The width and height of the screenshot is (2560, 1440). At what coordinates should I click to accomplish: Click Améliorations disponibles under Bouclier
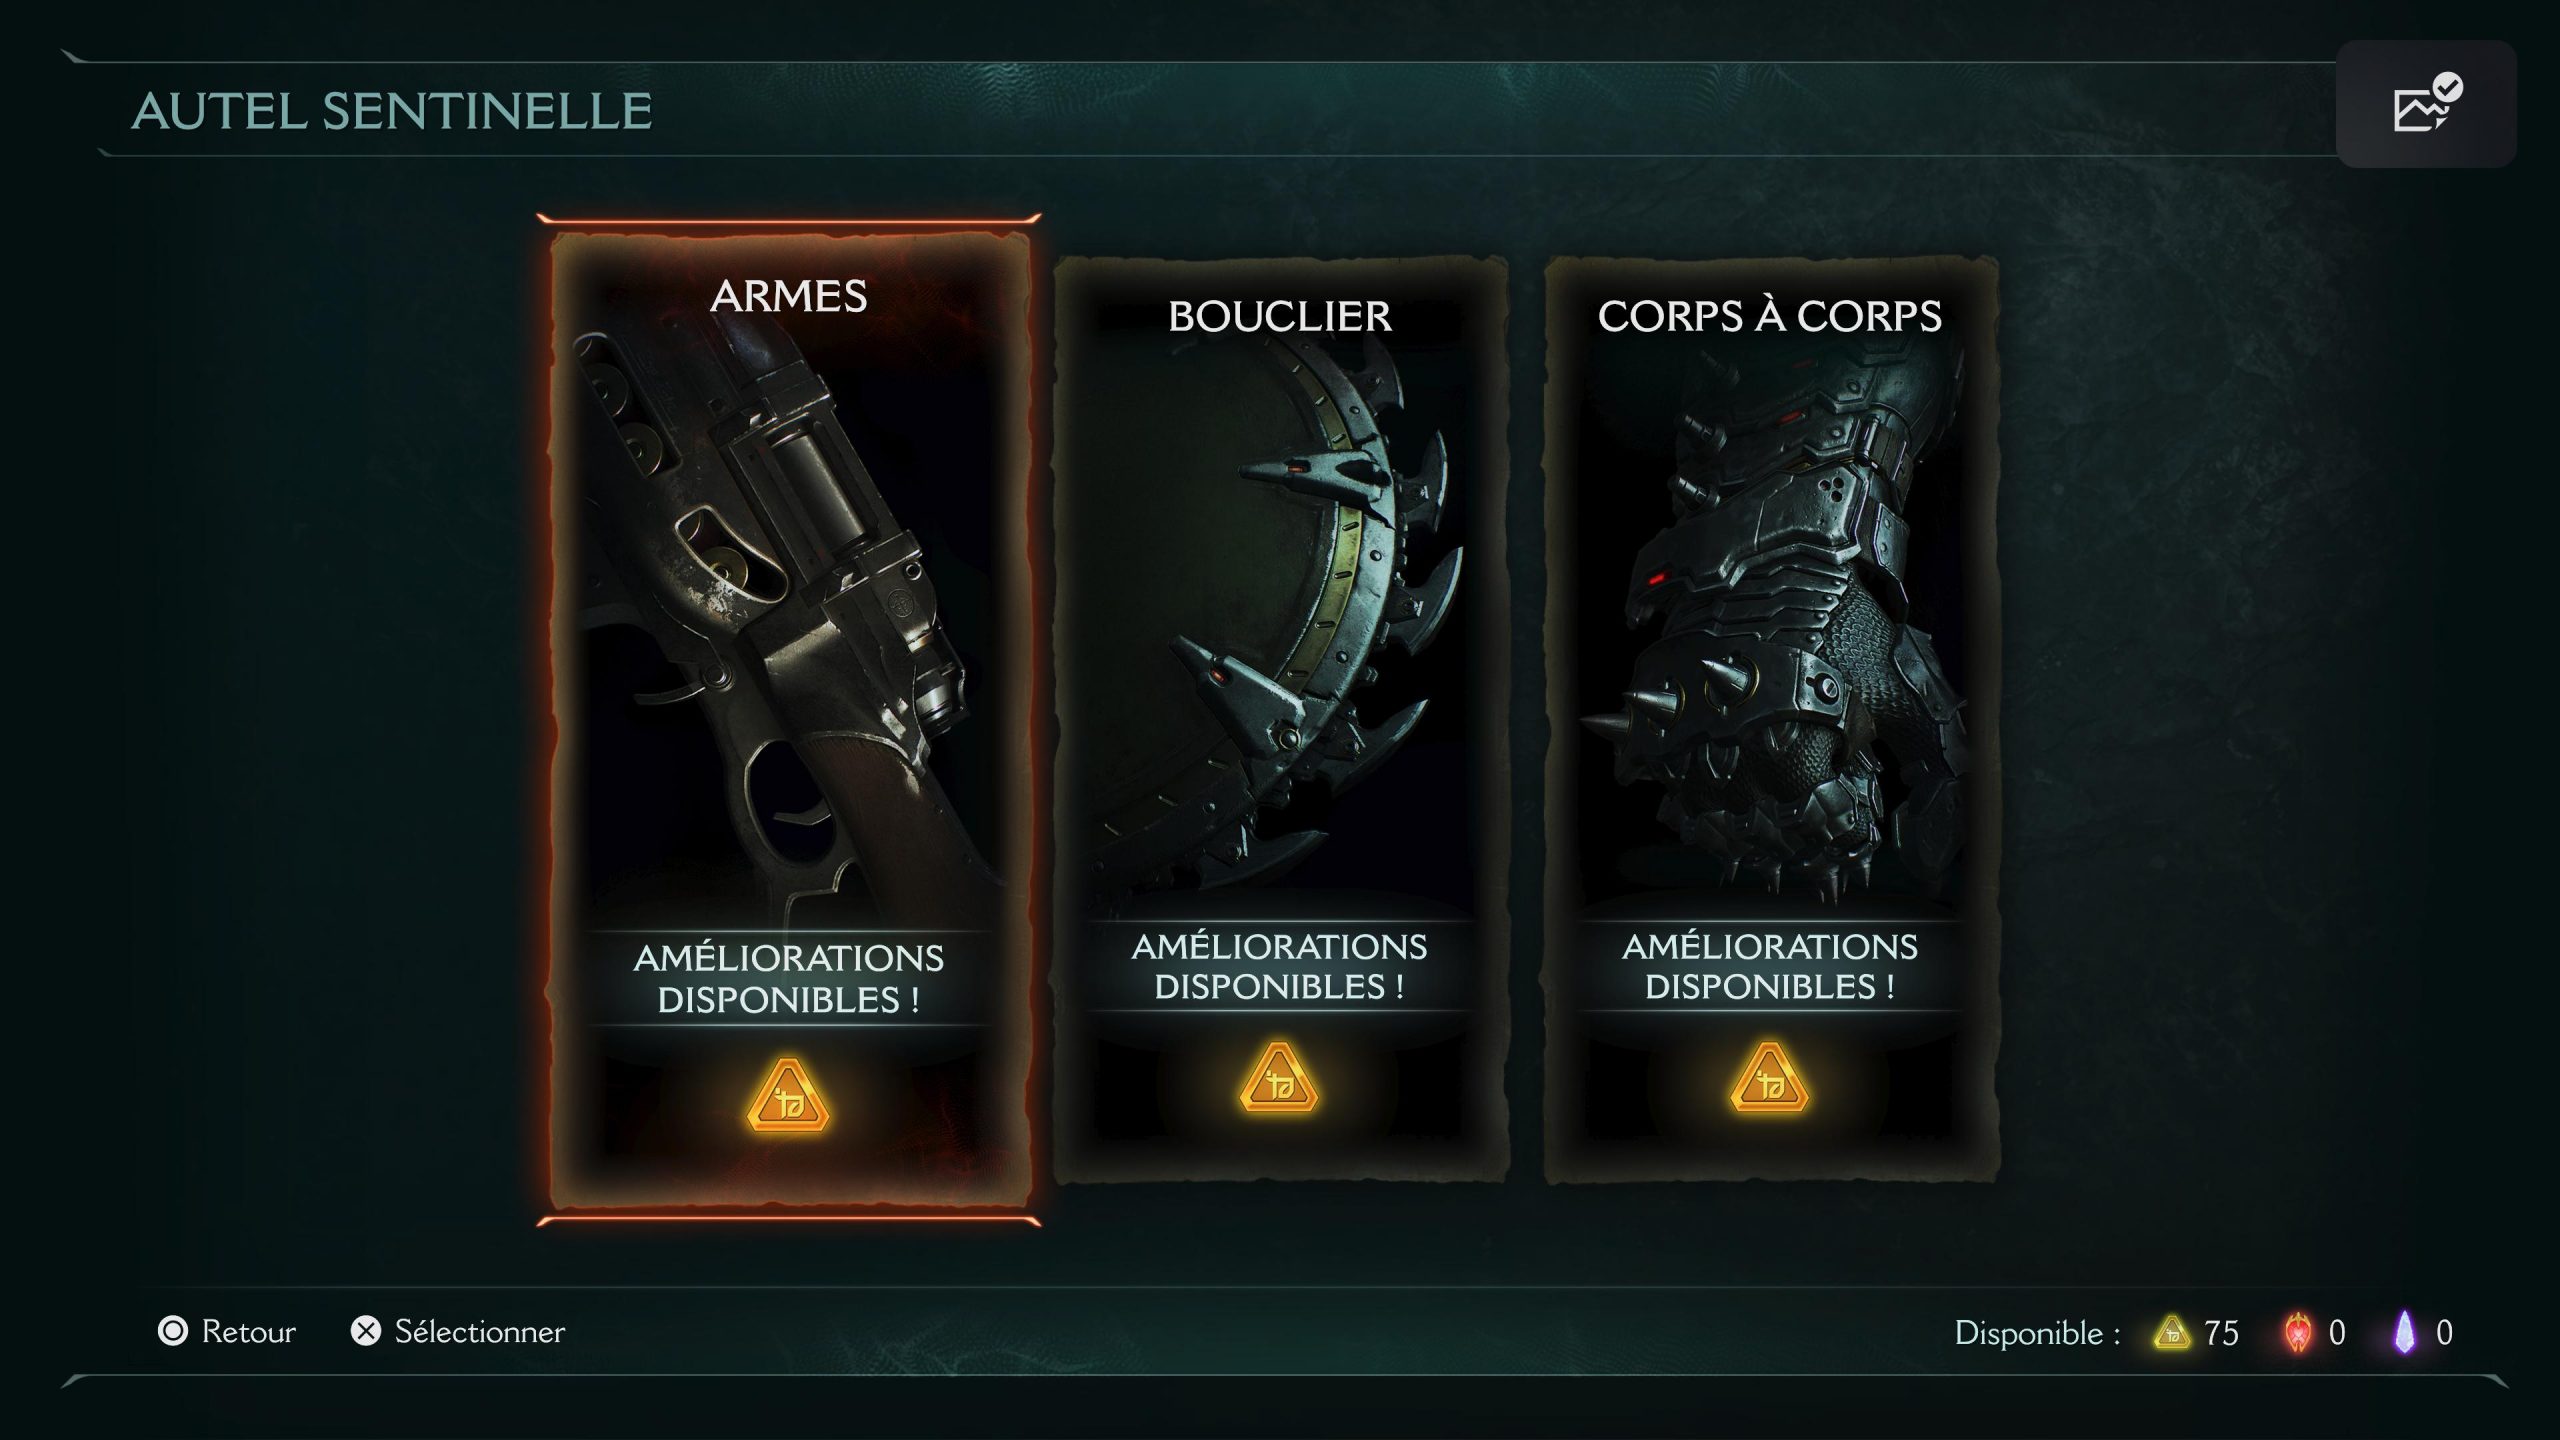pos(1280,966)
